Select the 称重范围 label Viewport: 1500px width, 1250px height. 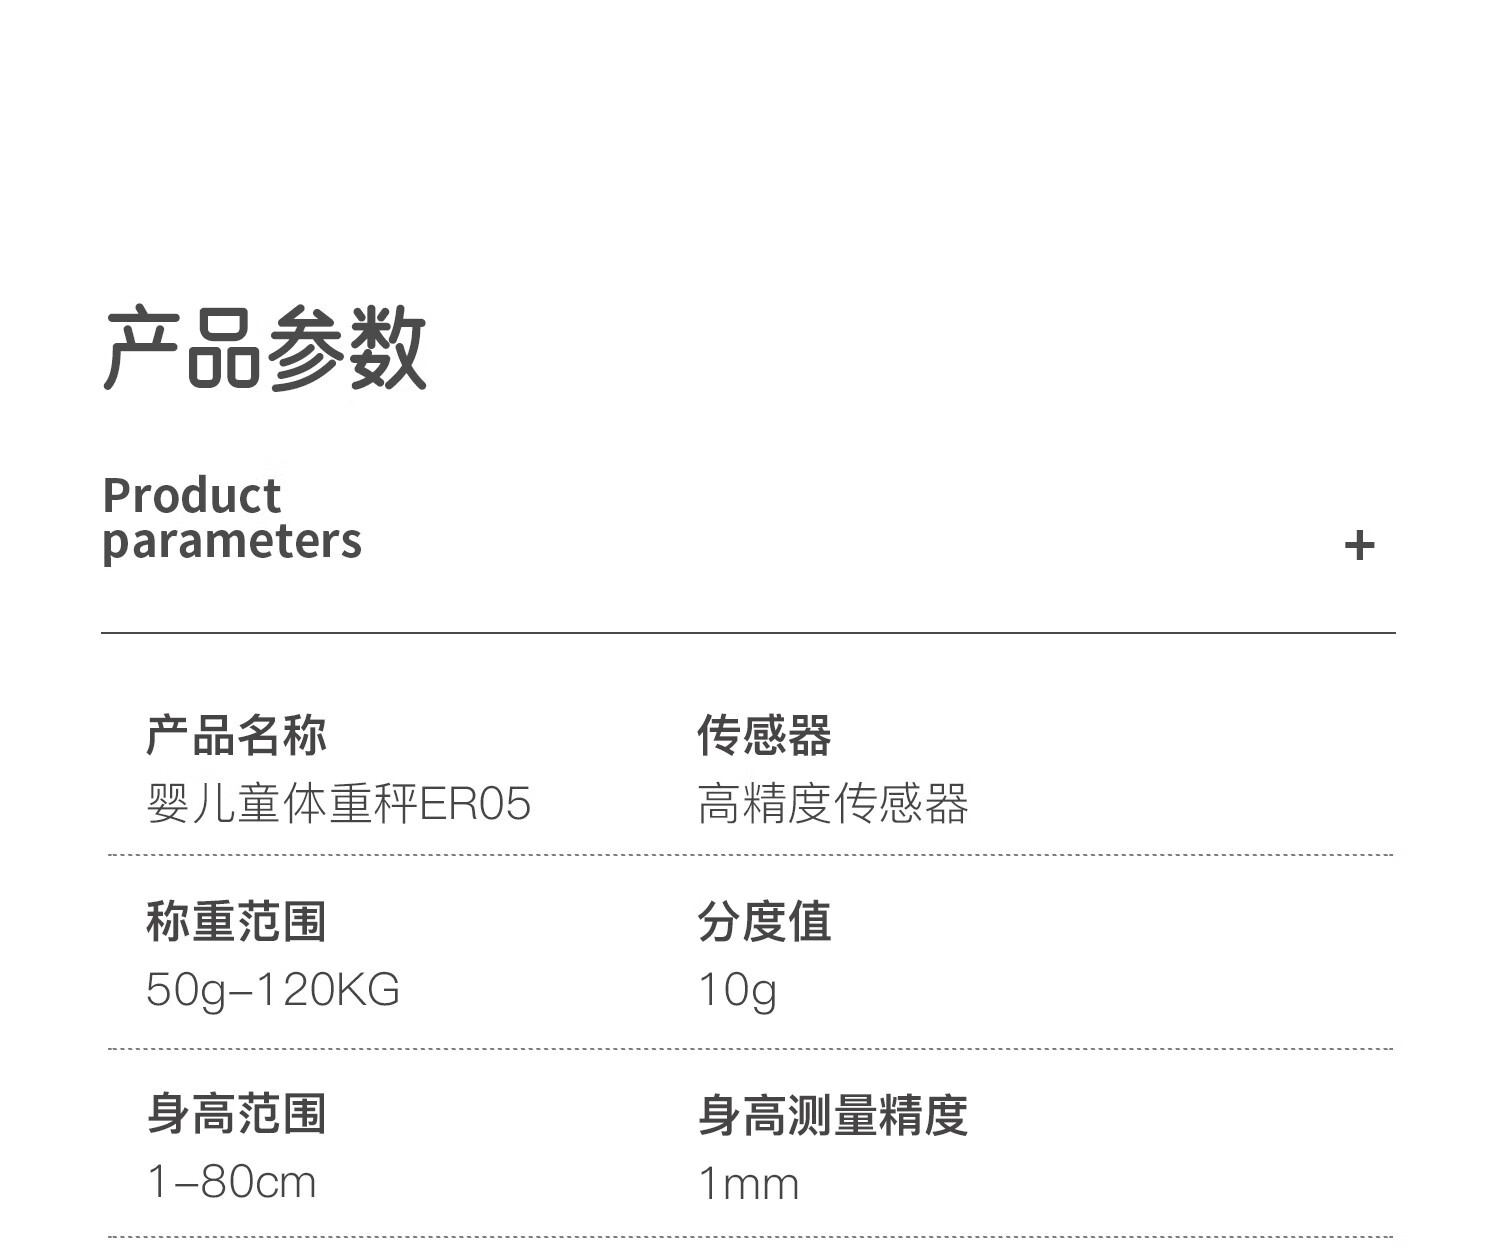pyautogui.click(x=236, y=921)
